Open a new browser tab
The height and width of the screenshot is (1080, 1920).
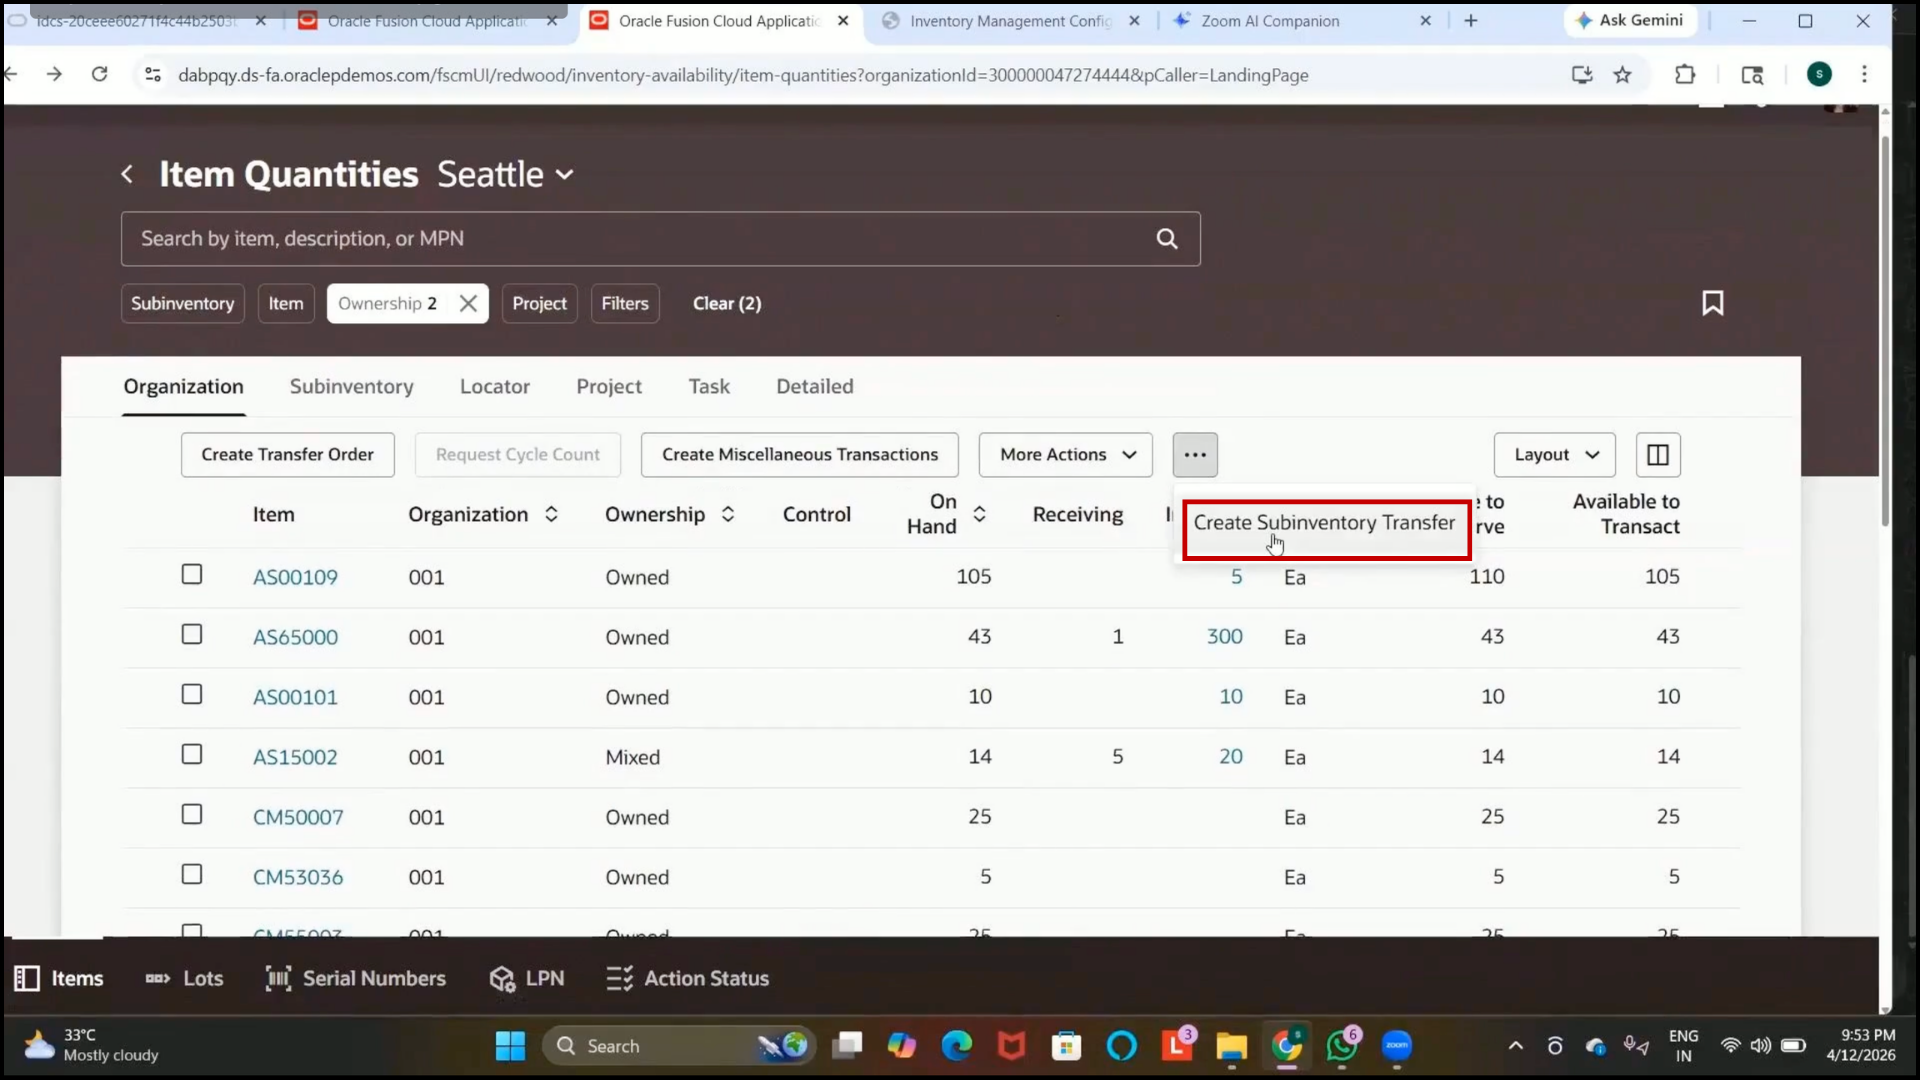(x=1470, y=20)
